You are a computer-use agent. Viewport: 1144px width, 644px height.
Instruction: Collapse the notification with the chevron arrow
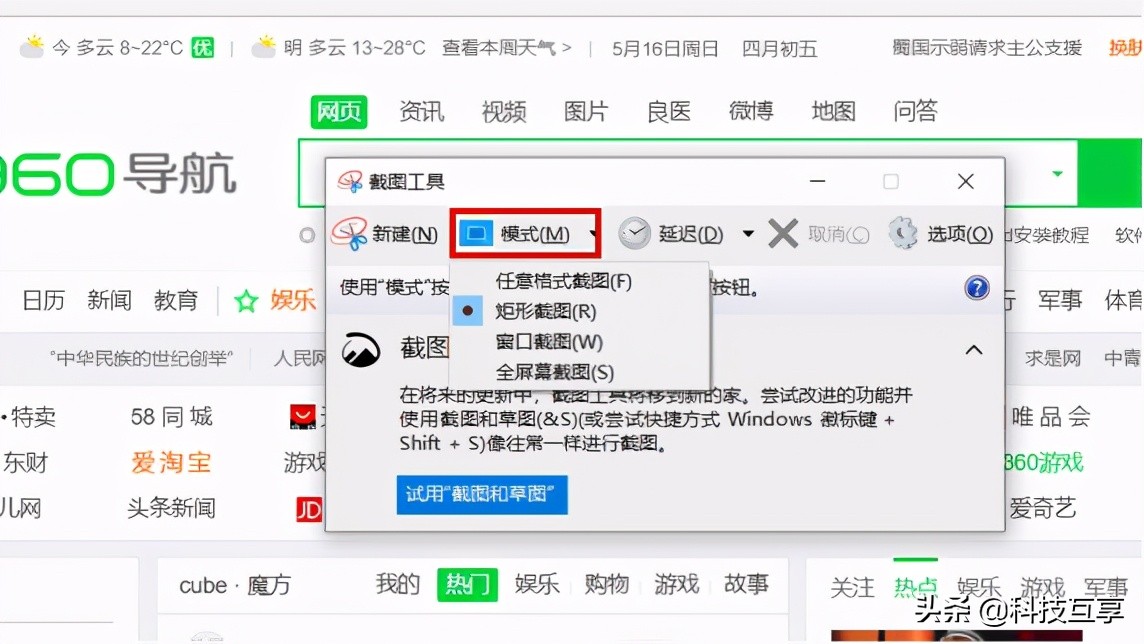973,350
